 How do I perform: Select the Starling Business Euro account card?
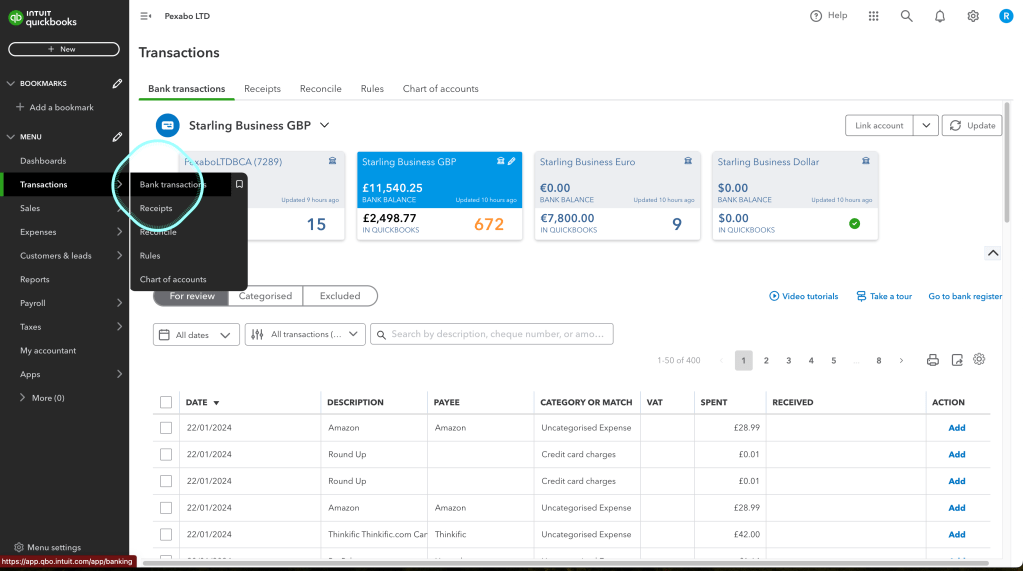point(617,196)
